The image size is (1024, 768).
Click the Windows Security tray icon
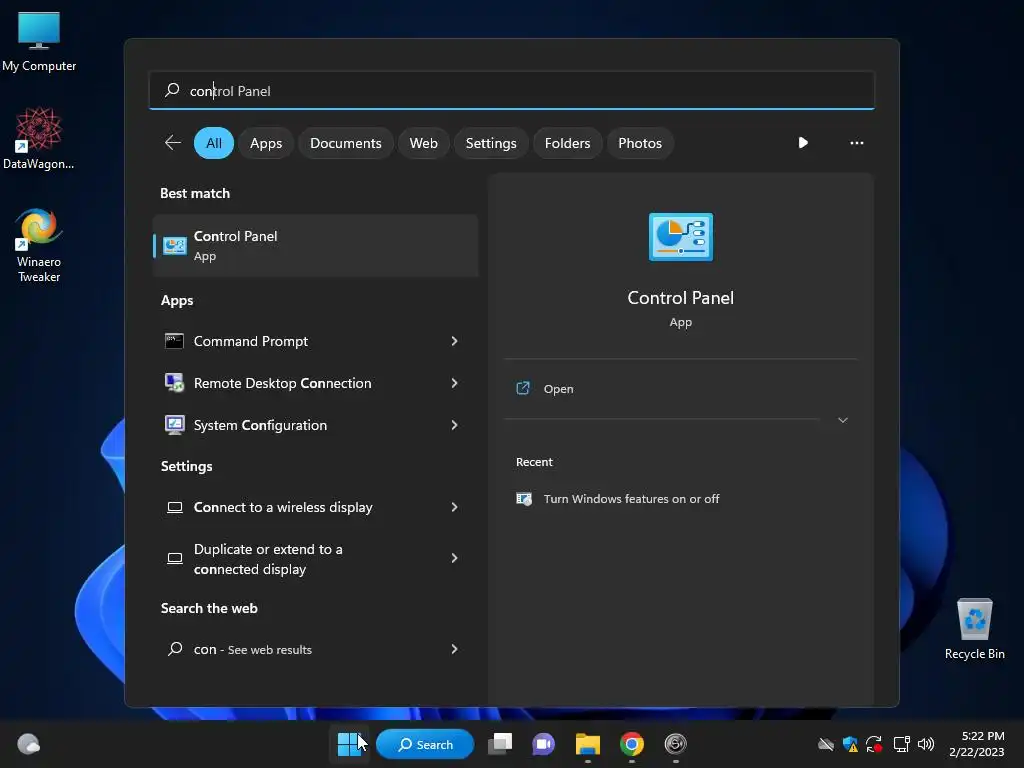850,744
